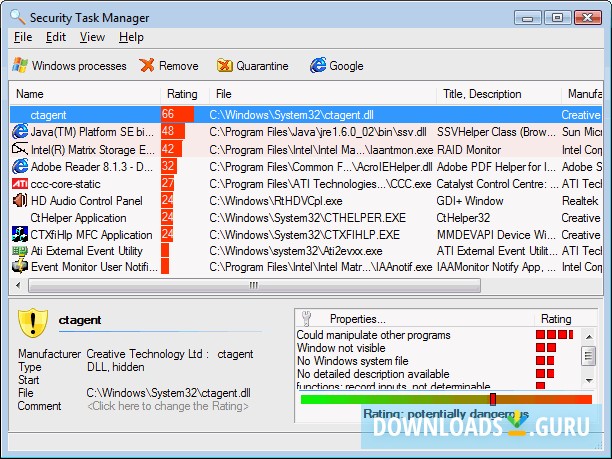This screenshot has width=612, height=459.
Task: Sort by Title, Description column header
Action: (x=499, y=94)
